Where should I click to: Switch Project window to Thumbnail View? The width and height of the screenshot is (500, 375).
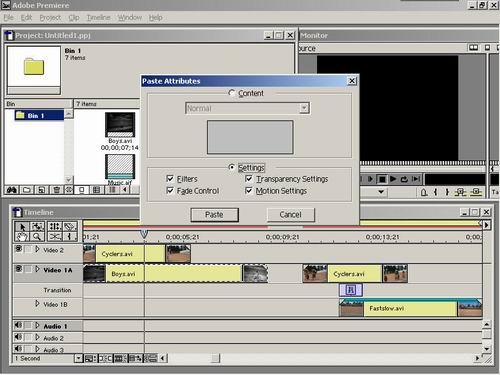[x=96, y=190]
